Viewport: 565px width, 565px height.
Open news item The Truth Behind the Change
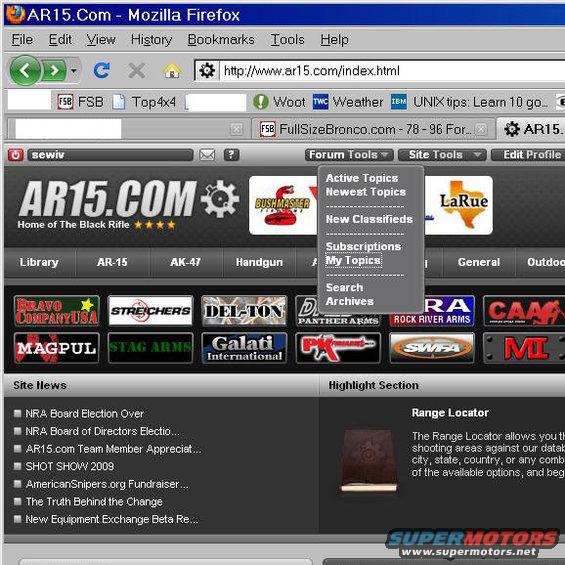(94, 502)
